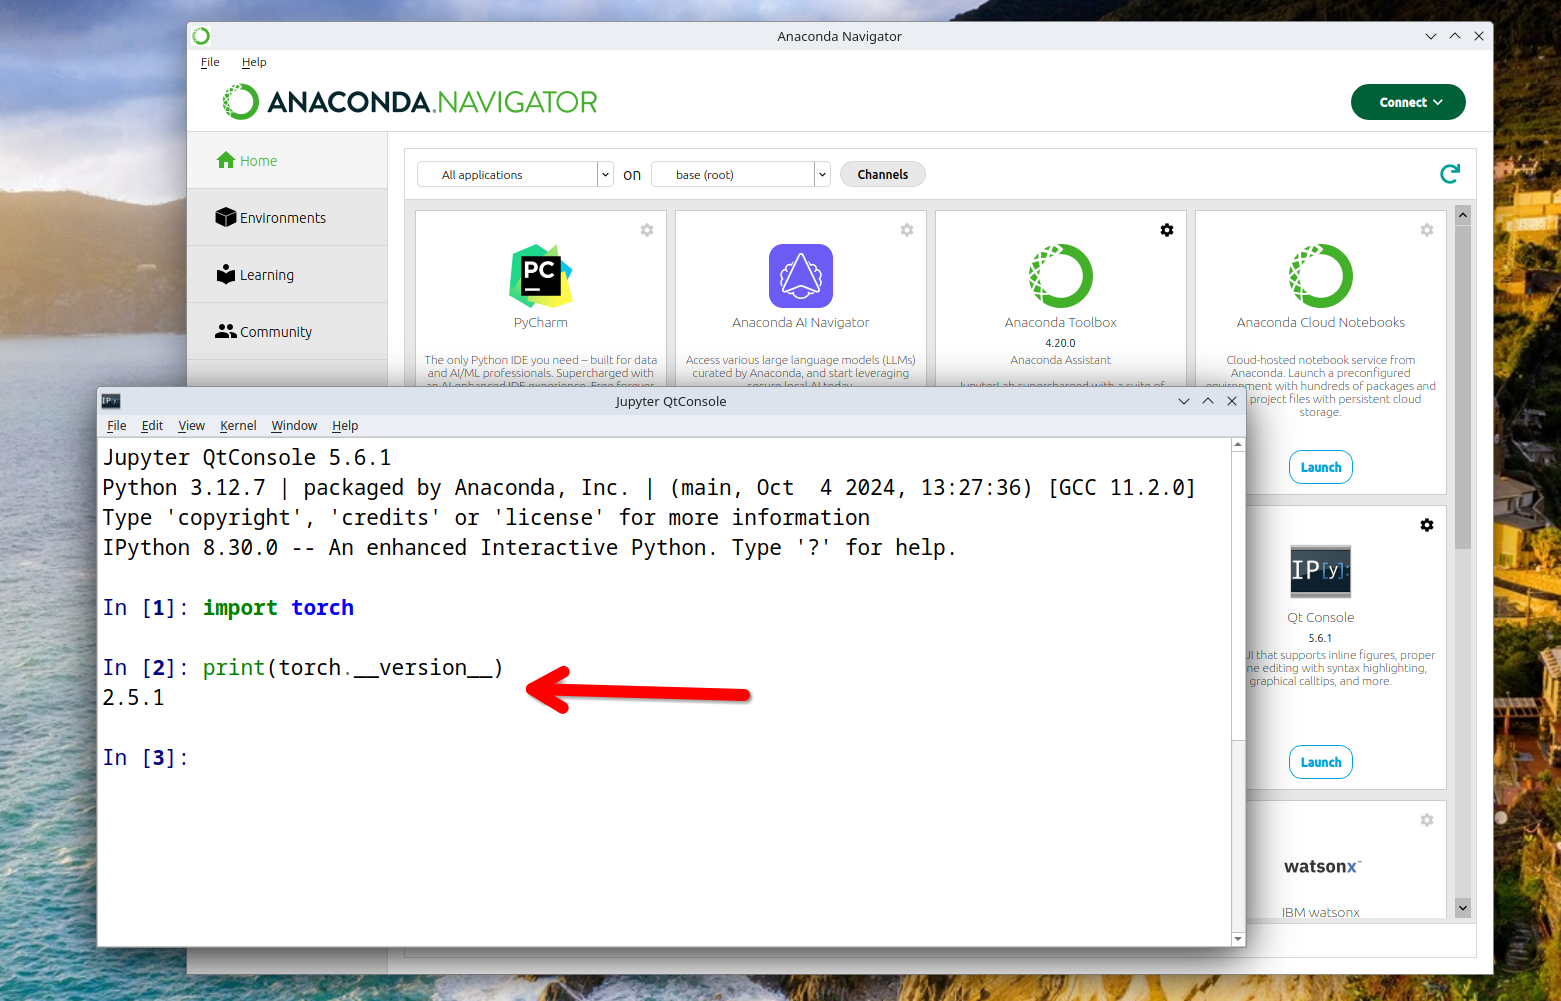The height and width of the screenshot is (1001, 1561).
Task: Click the 'import torch' code line
Action: click(278, 608)
